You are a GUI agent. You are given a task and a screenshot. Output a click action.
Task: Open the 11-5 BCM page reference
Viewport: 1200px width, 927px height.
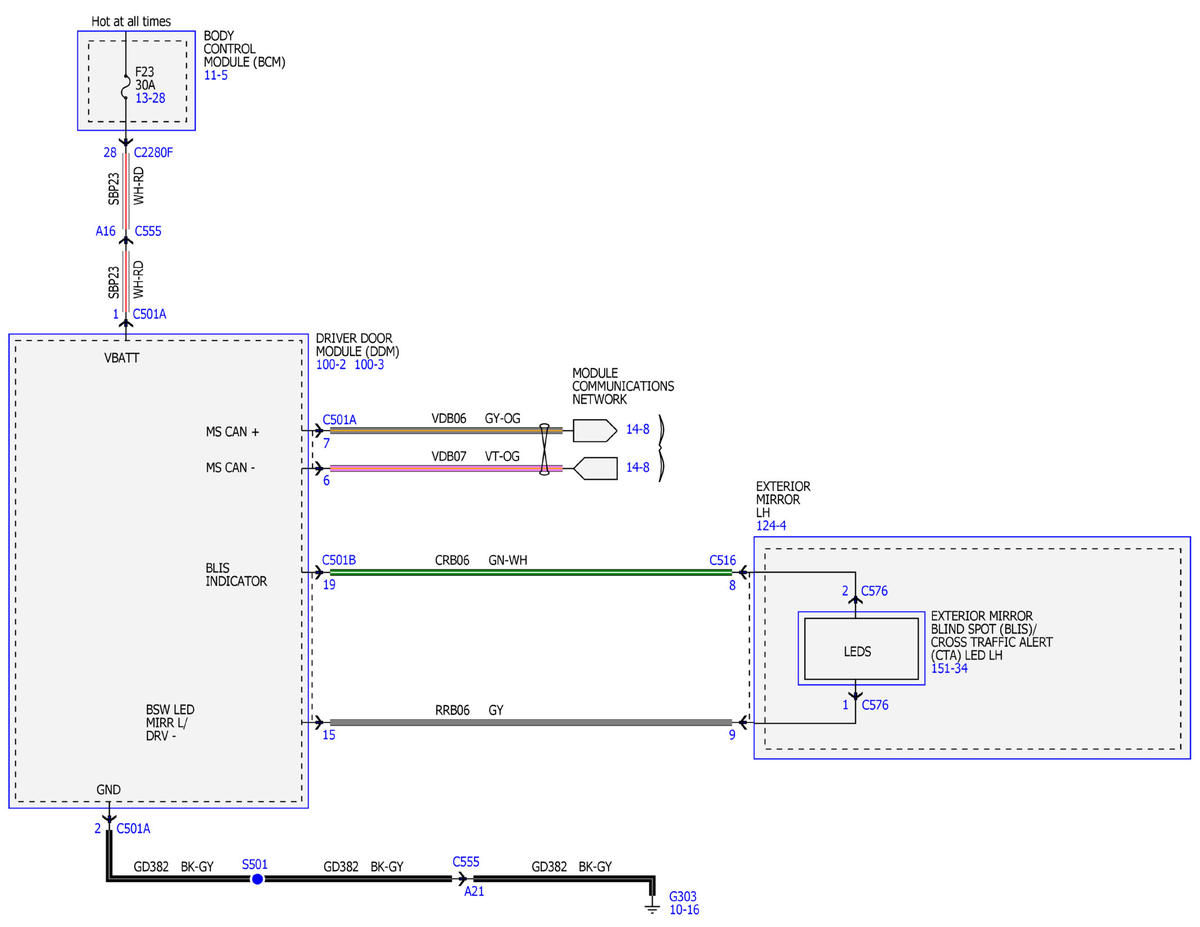[x=216, y=75]
